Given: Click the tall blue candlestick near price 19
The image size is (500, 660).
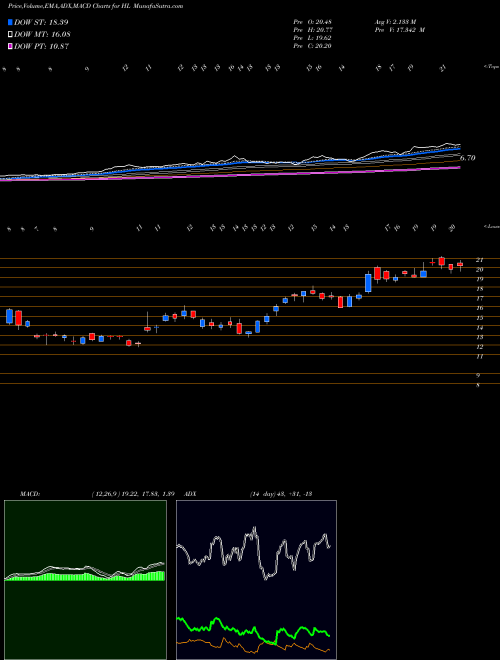Looking at the screenshot, I should click(368, 283).
